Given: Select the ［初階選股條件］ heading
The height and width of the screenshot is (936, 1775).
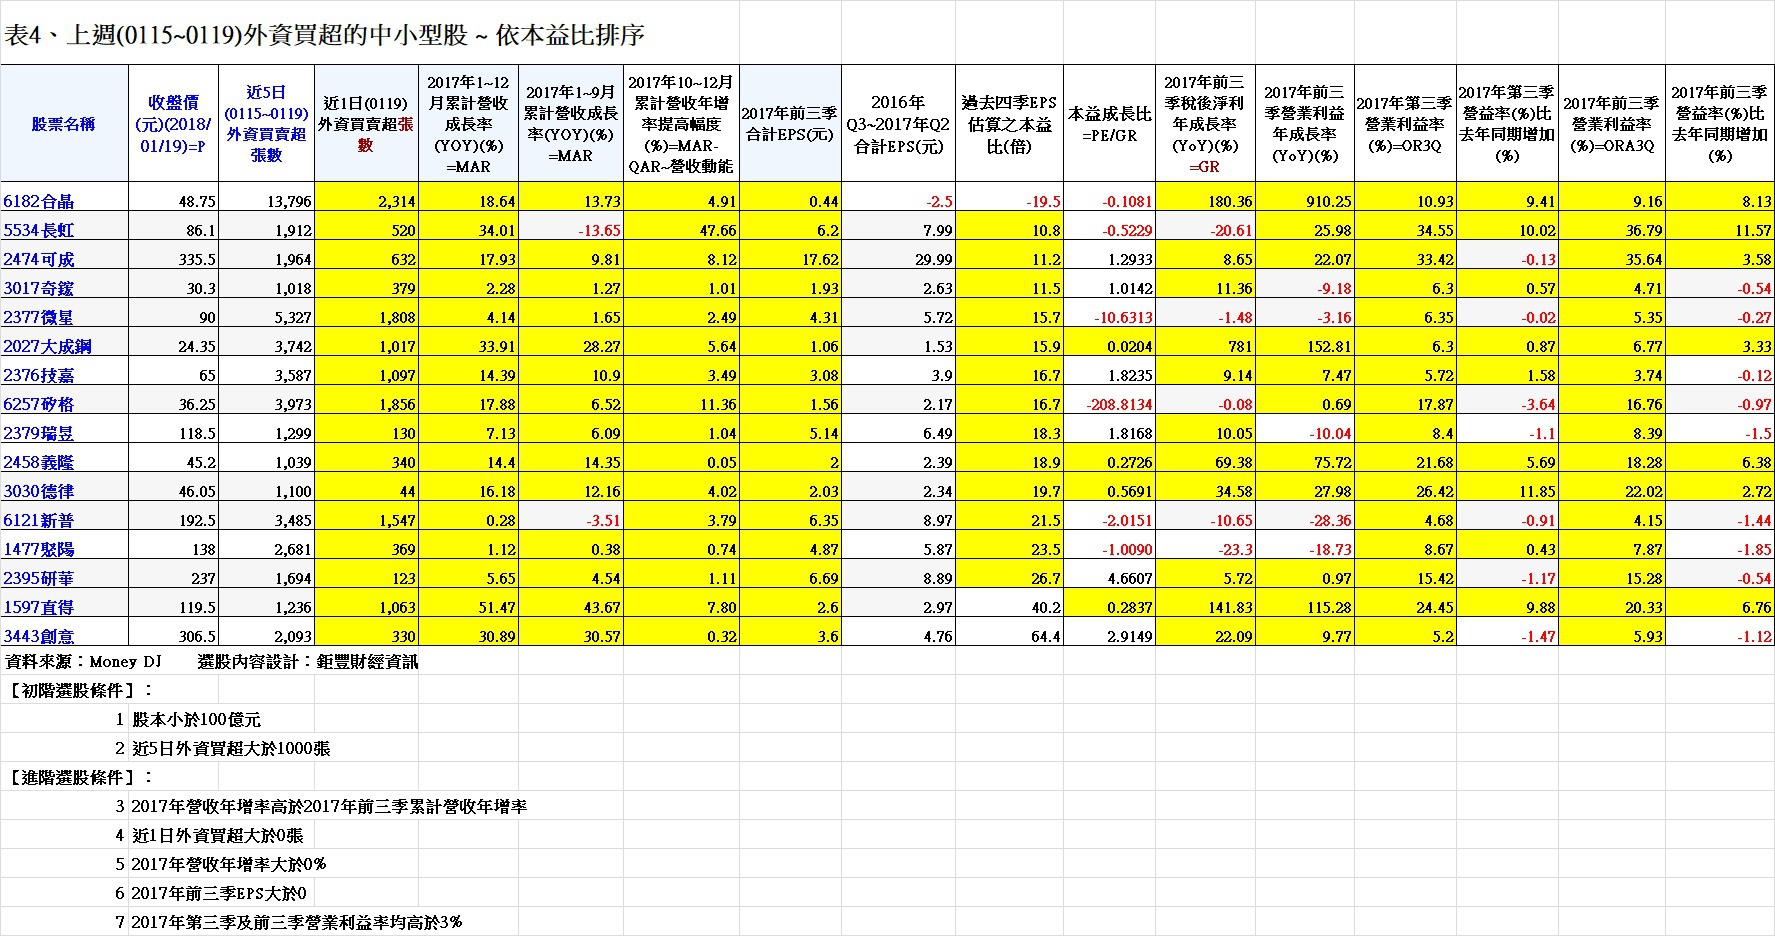Looking at the screenshot, I should point(80,691).
